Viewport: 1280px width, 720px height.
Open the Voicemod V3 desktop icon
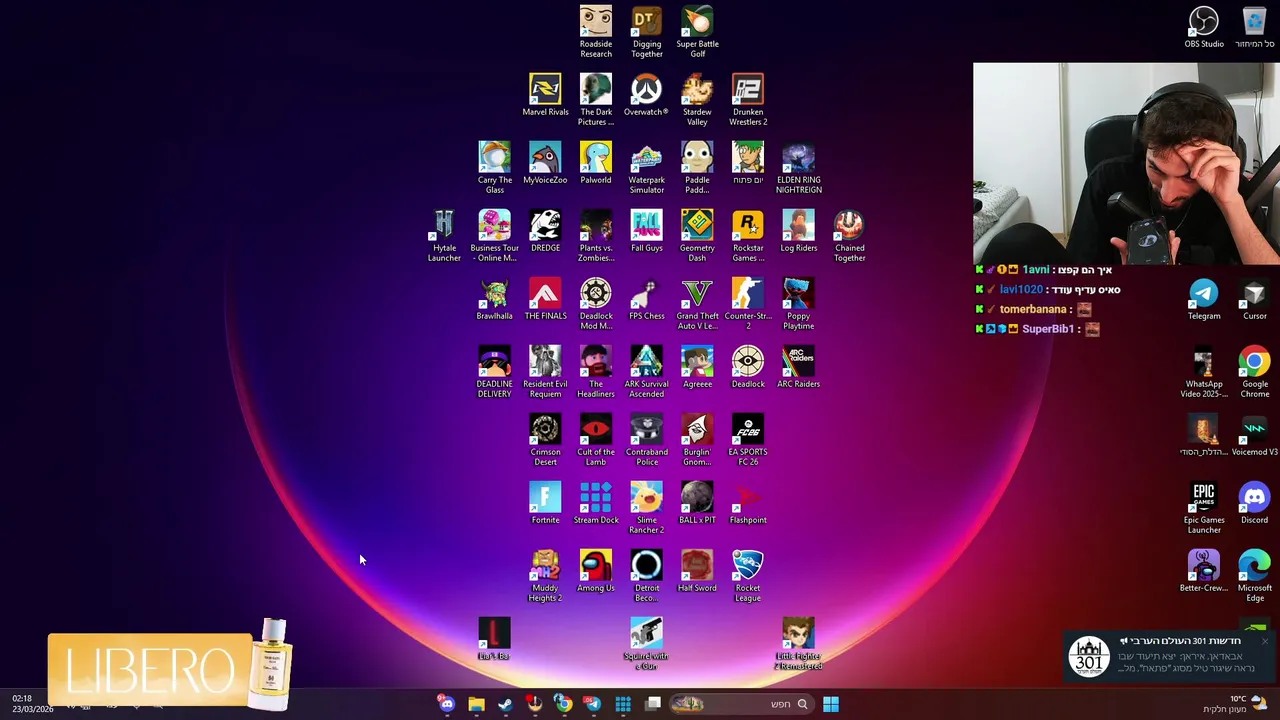pos(1254,435)
